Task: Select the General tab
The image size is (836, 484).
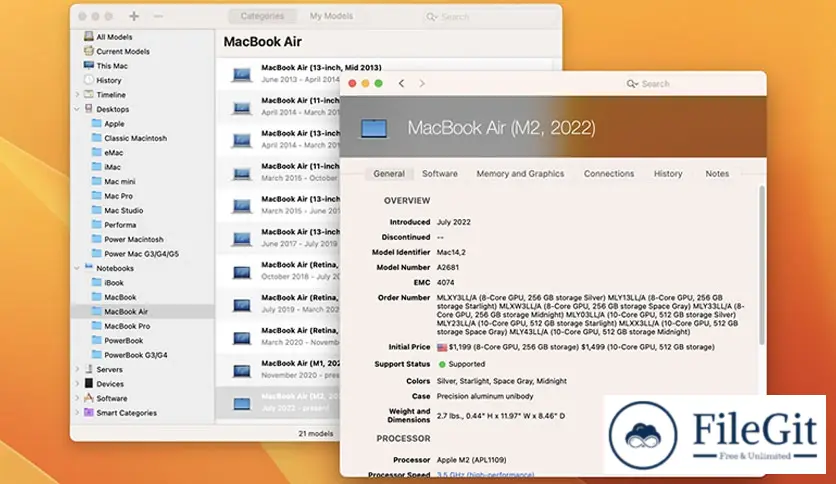Action: tap(389, 173)
